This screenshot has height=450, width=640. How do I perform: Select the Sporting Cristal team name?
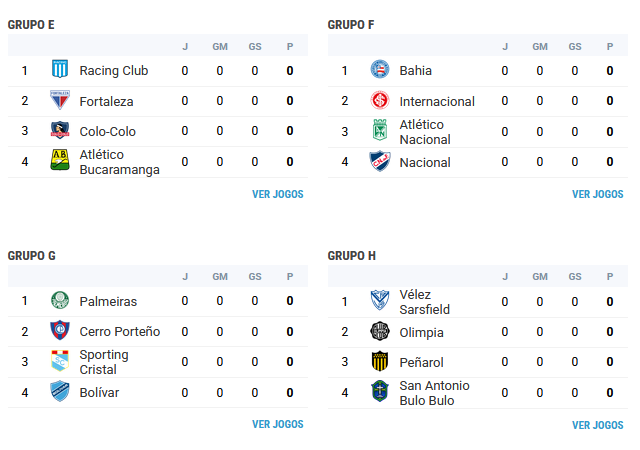coord(104,362)
